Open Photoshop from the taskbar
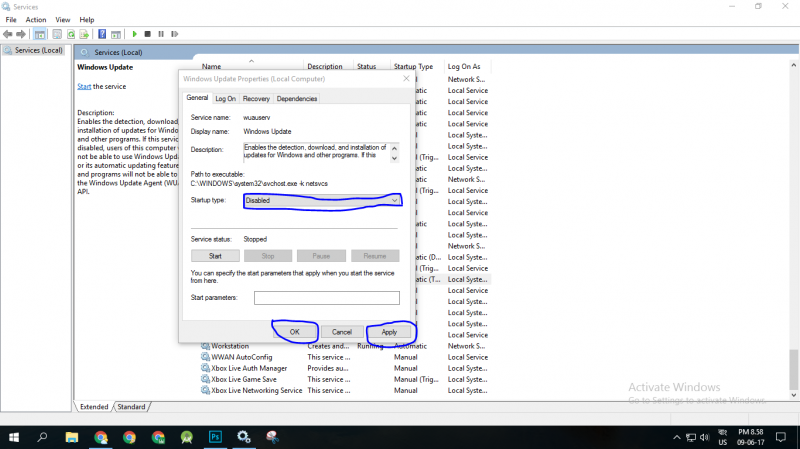This screenshot has width=800, height=449. pos(215,437)
